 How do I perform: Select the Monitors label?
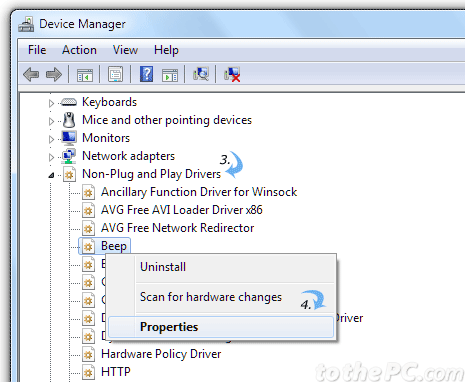point(106,138)
